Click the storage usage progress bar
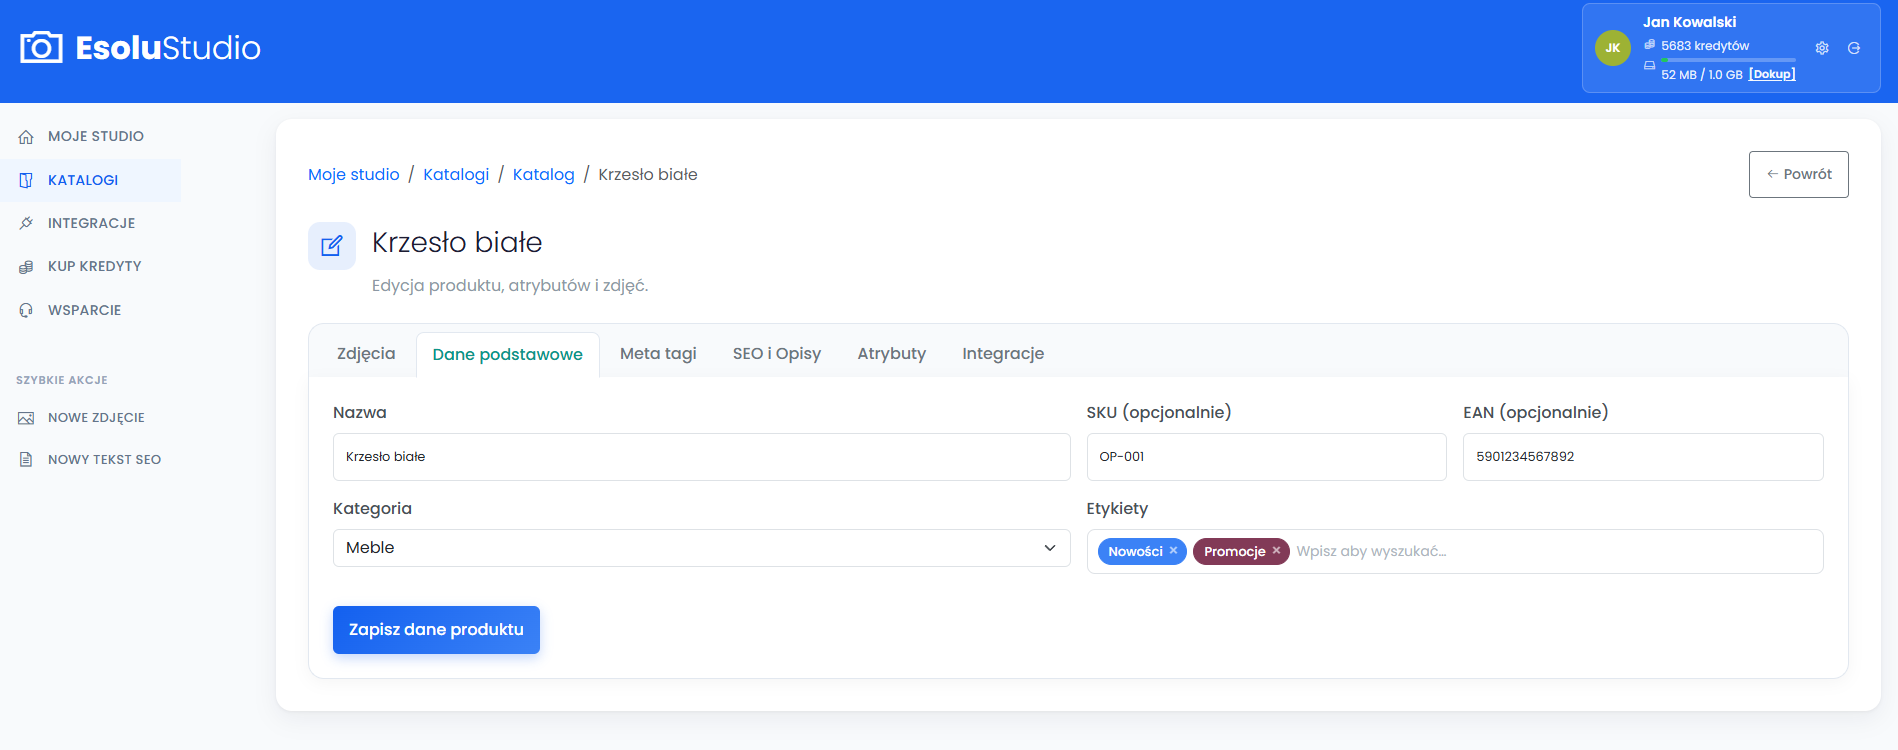This screenshot has height=750, width=1898. 1728,60
